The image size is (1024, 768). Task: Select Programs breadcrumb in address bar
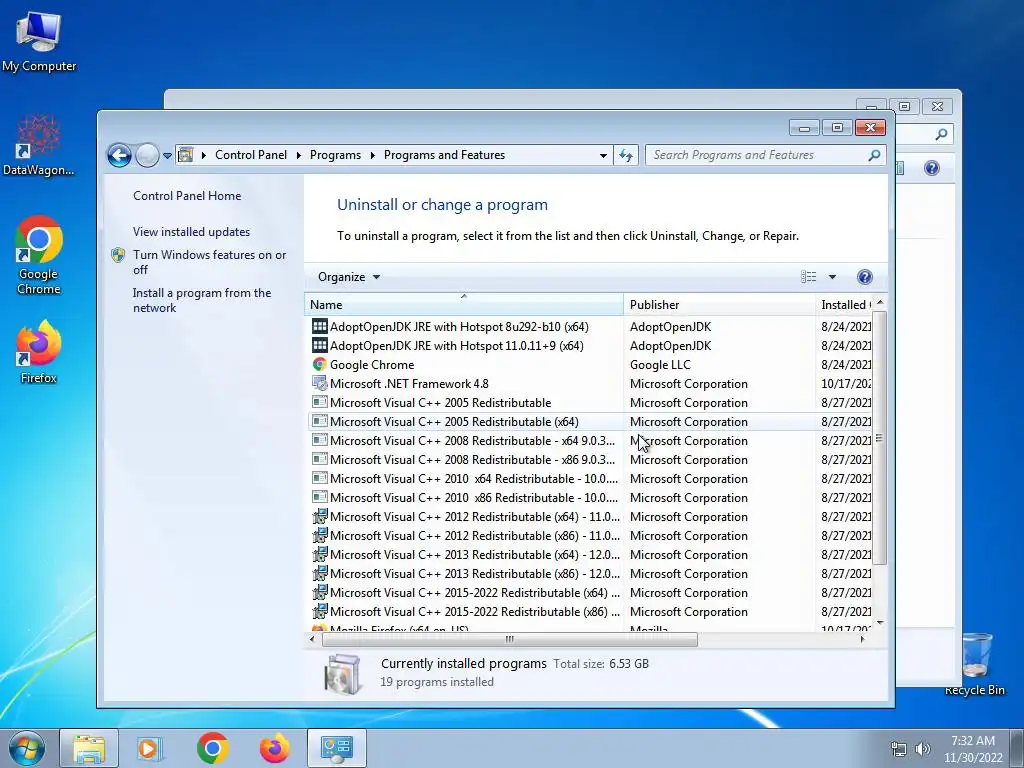pos(335,155)
